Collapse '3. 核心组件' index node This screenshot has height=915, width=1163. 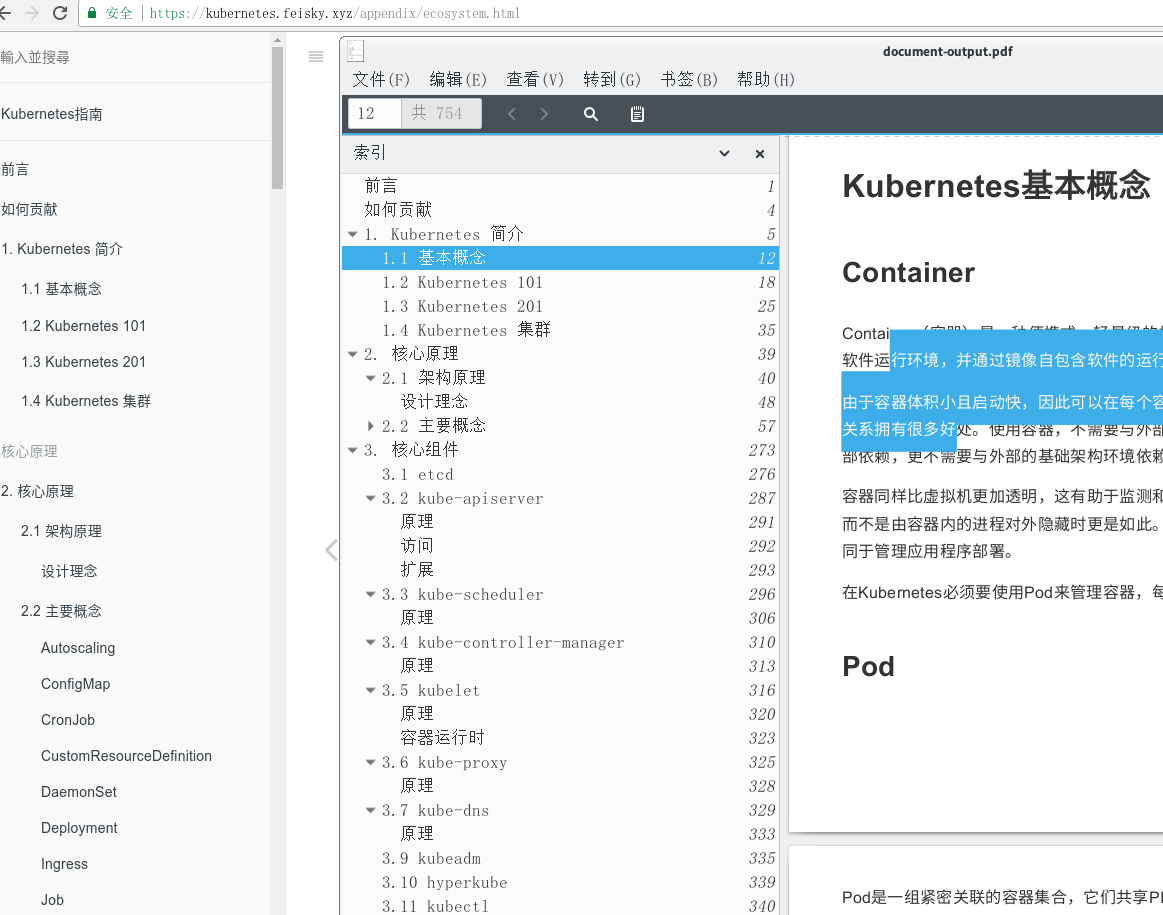tap(353, 450)
